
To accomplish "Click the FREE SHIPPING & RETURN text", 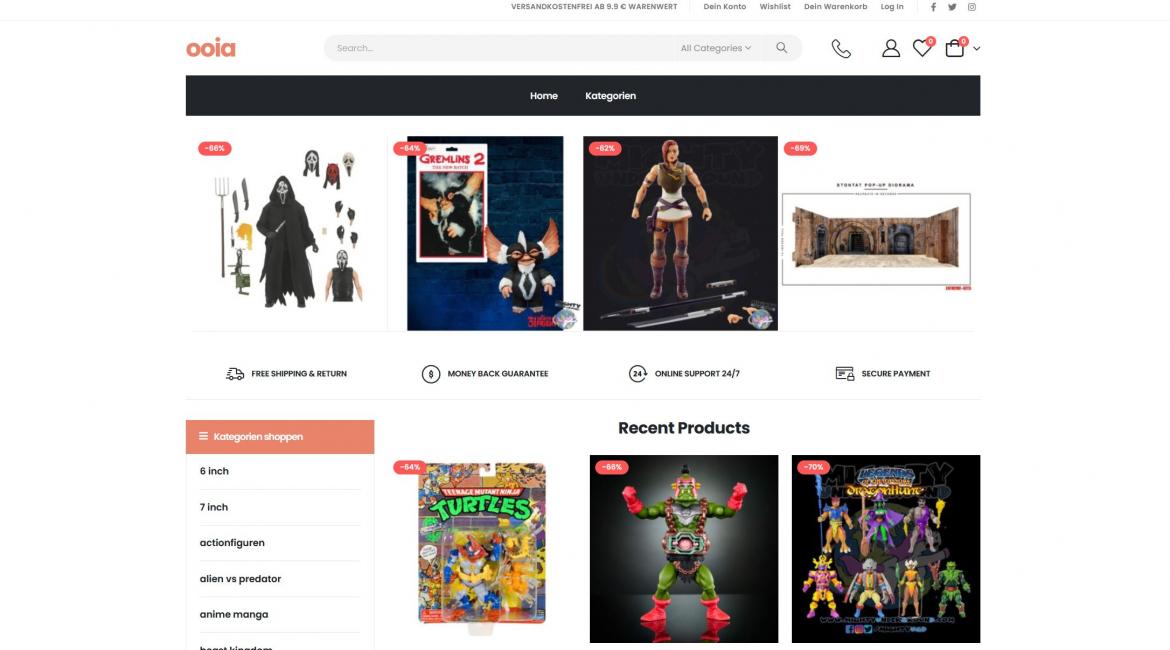I will [298, 374].
